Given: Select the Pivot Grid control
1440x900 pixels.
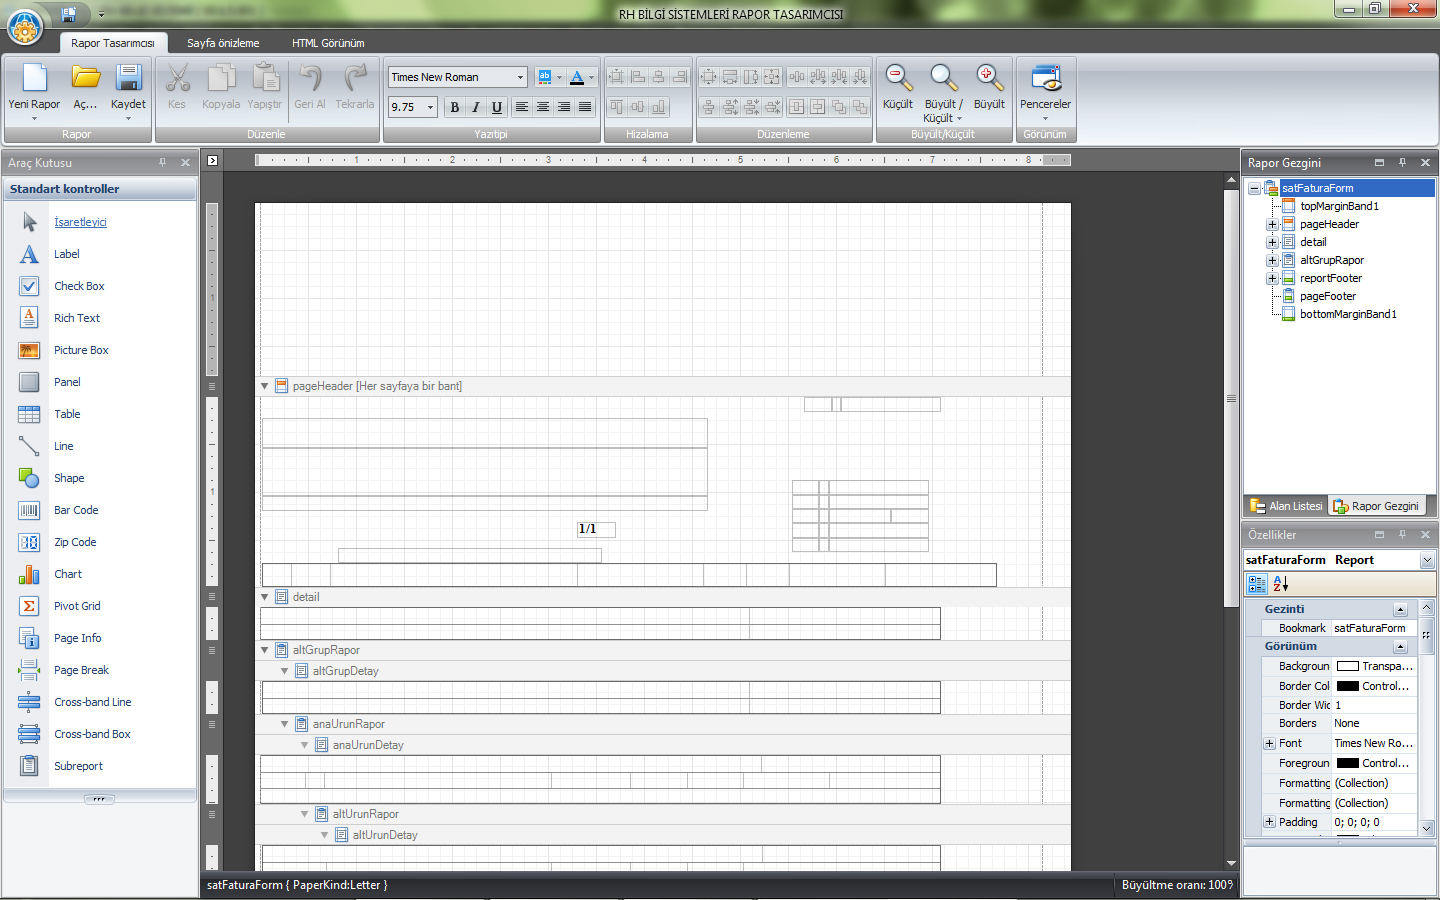Looking at the screenshot, I should point(77,606).
